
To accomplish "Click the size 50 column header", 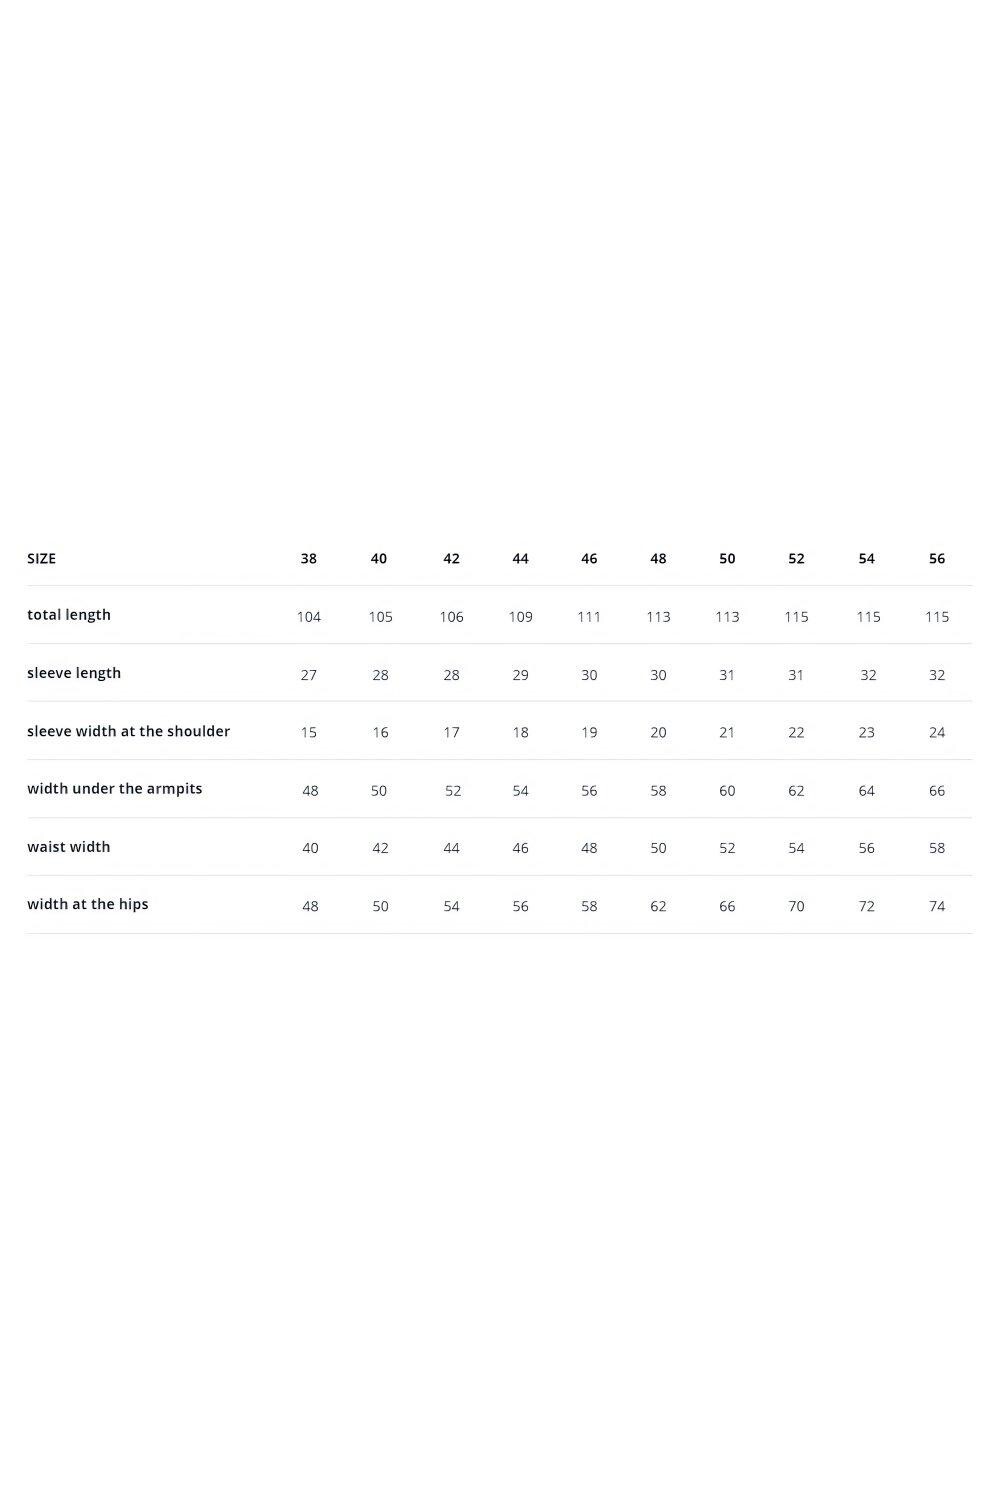I will tap(727, 559).
